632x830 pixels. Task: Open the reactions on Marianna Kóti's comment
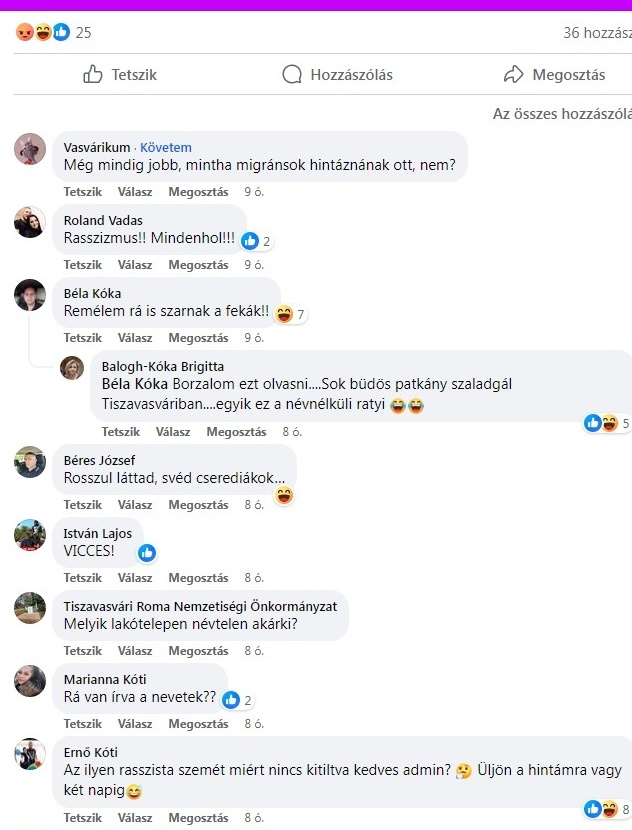(x=237, y=700)
